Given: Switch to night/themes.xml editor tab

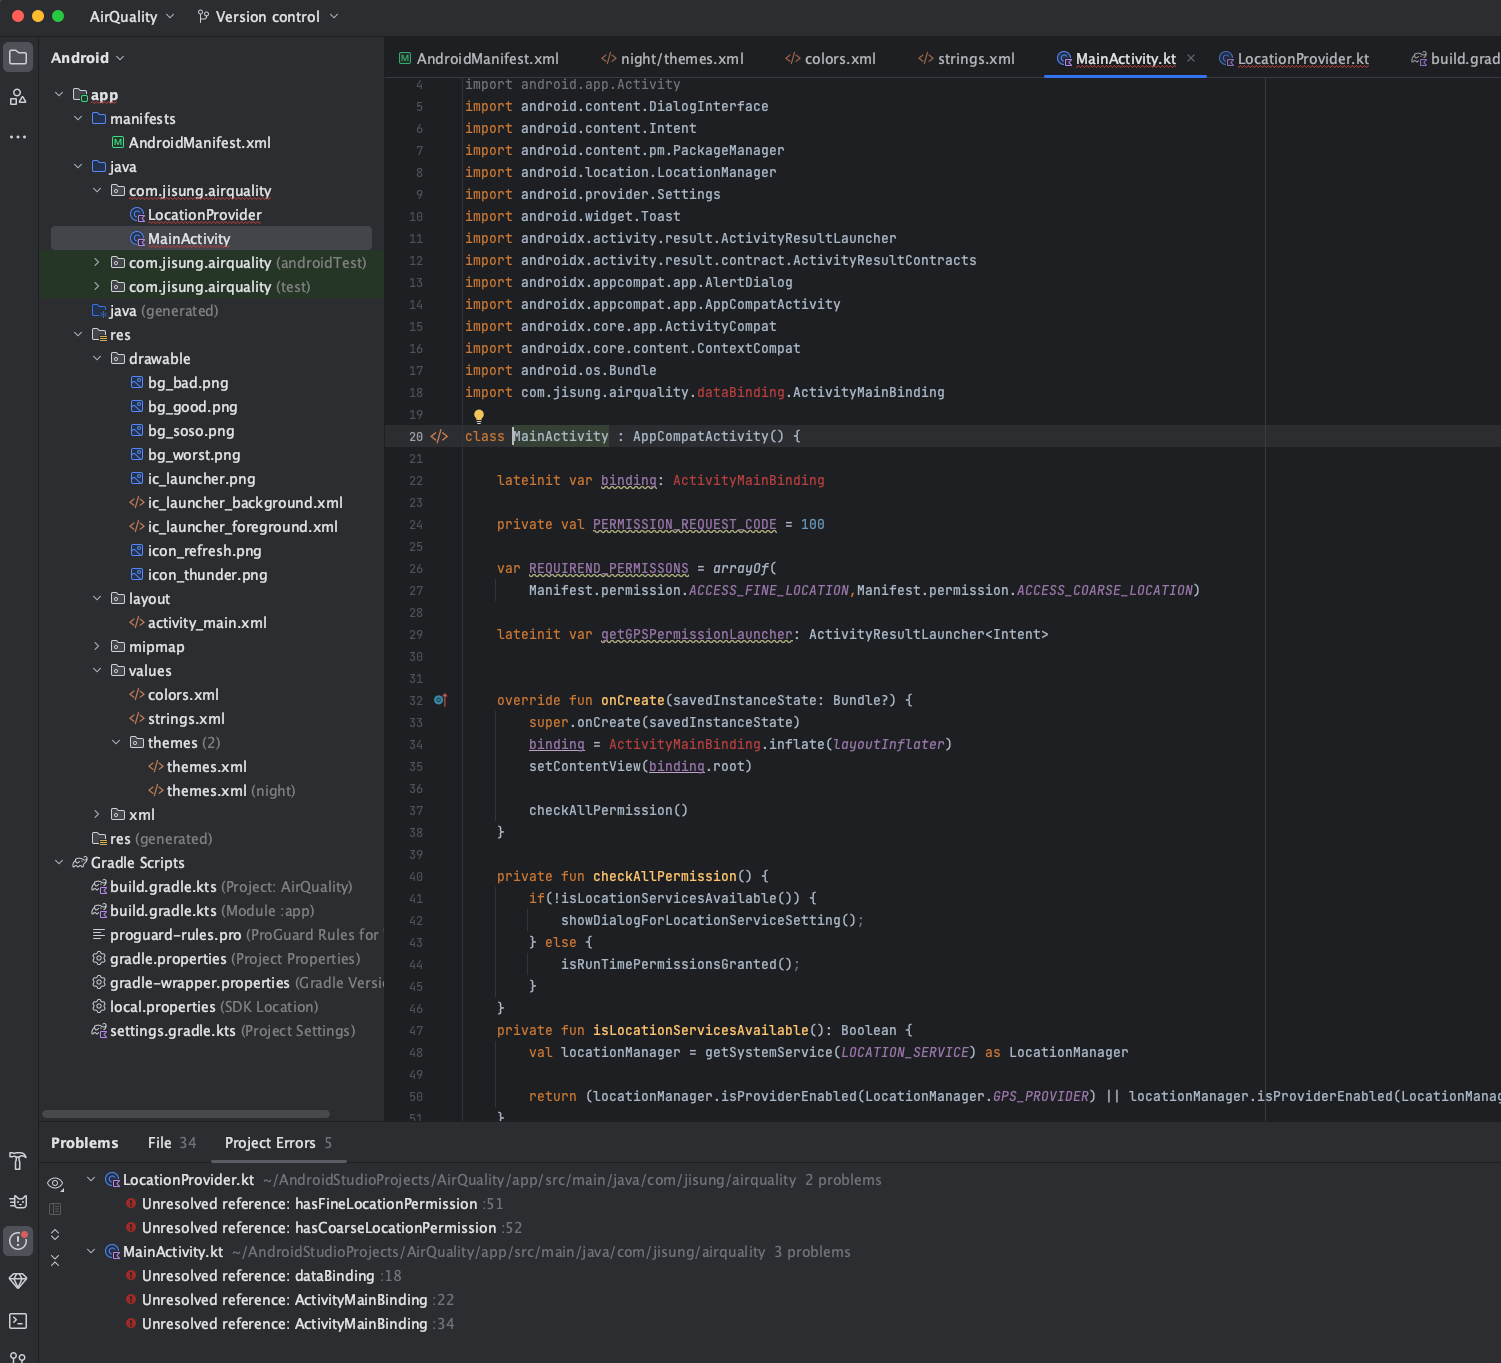Looking at the screenshot, I should 672,58.
